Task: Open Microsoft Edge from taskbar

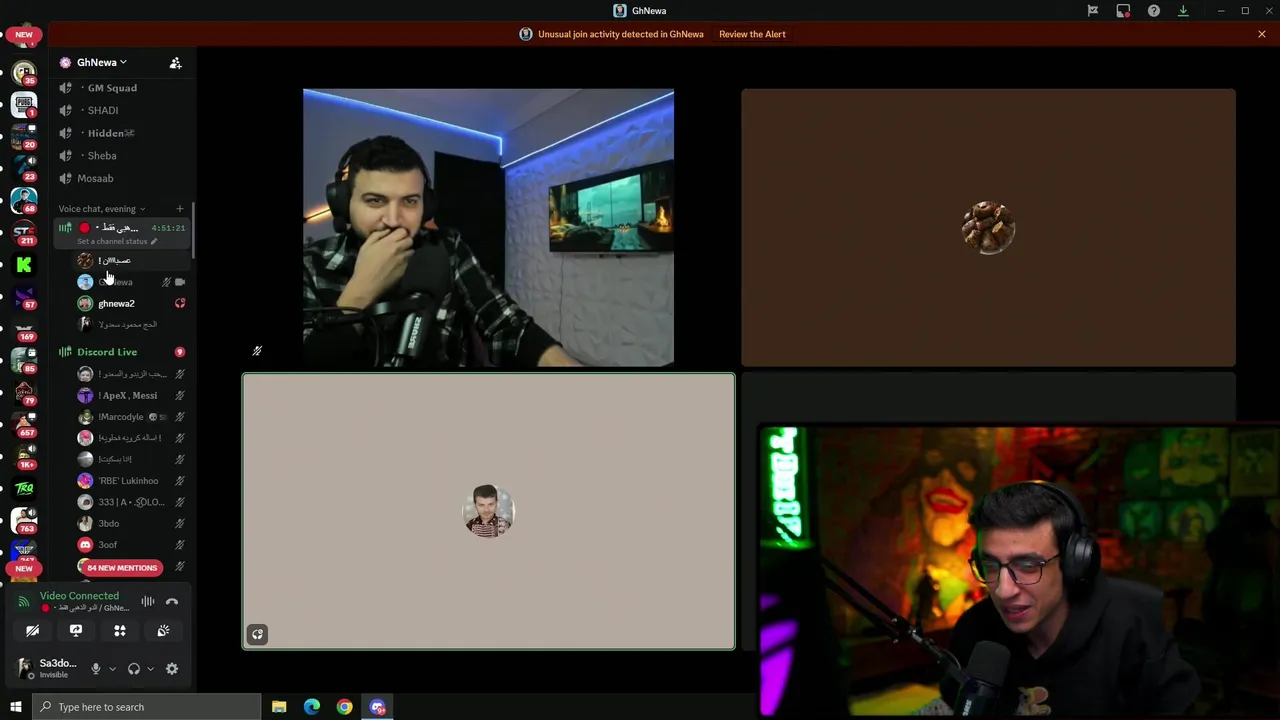Action: (x=312, y=707)
